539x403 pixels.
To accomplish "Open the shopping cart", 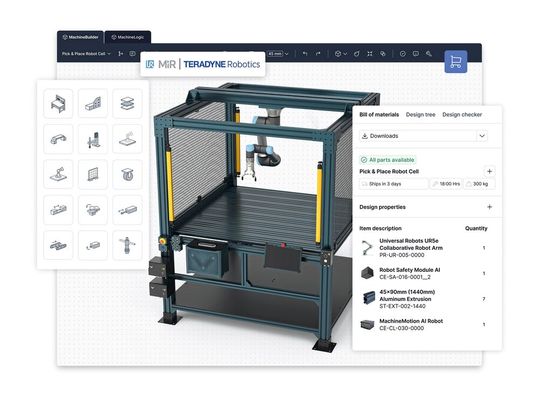I will click(x=455, y=62).
